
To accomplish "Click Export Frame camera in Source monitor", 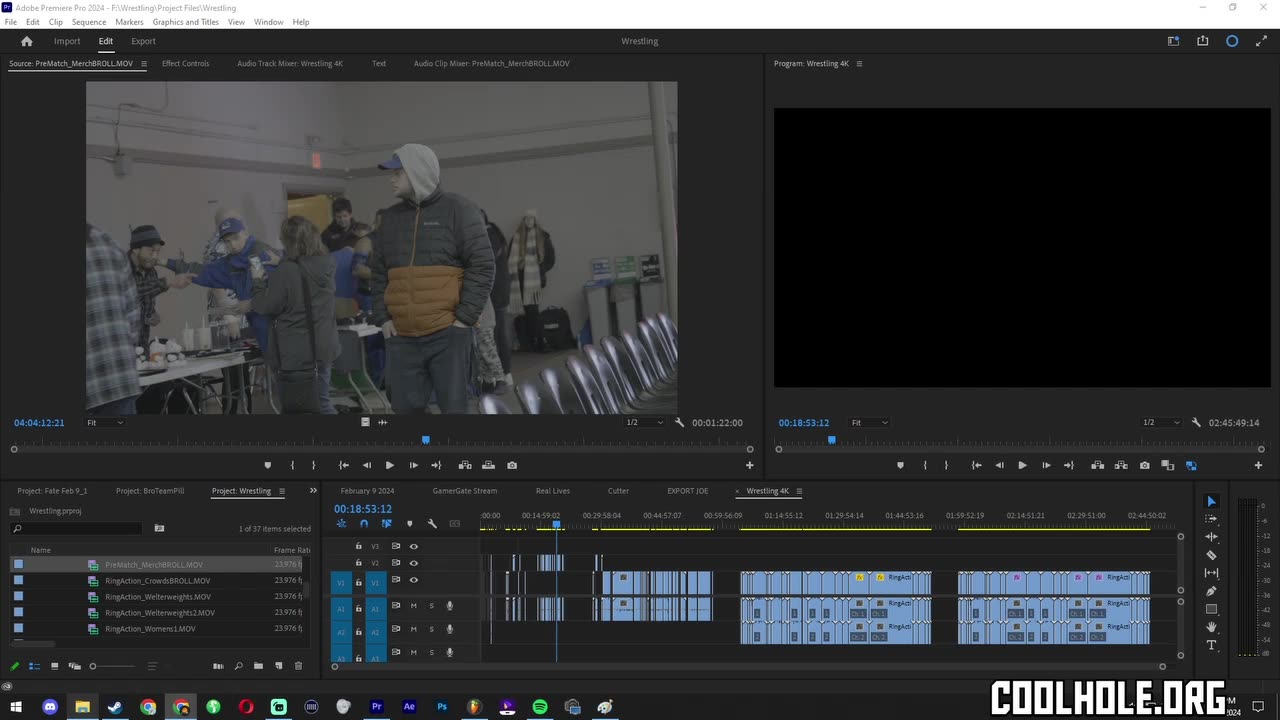I will pyautogui.click(x=512, y=465).
